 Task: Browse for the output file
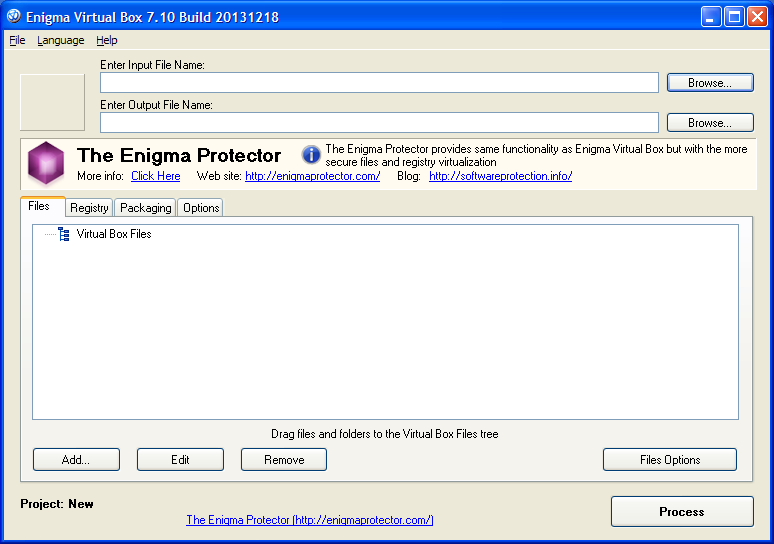tap(710, 122)
